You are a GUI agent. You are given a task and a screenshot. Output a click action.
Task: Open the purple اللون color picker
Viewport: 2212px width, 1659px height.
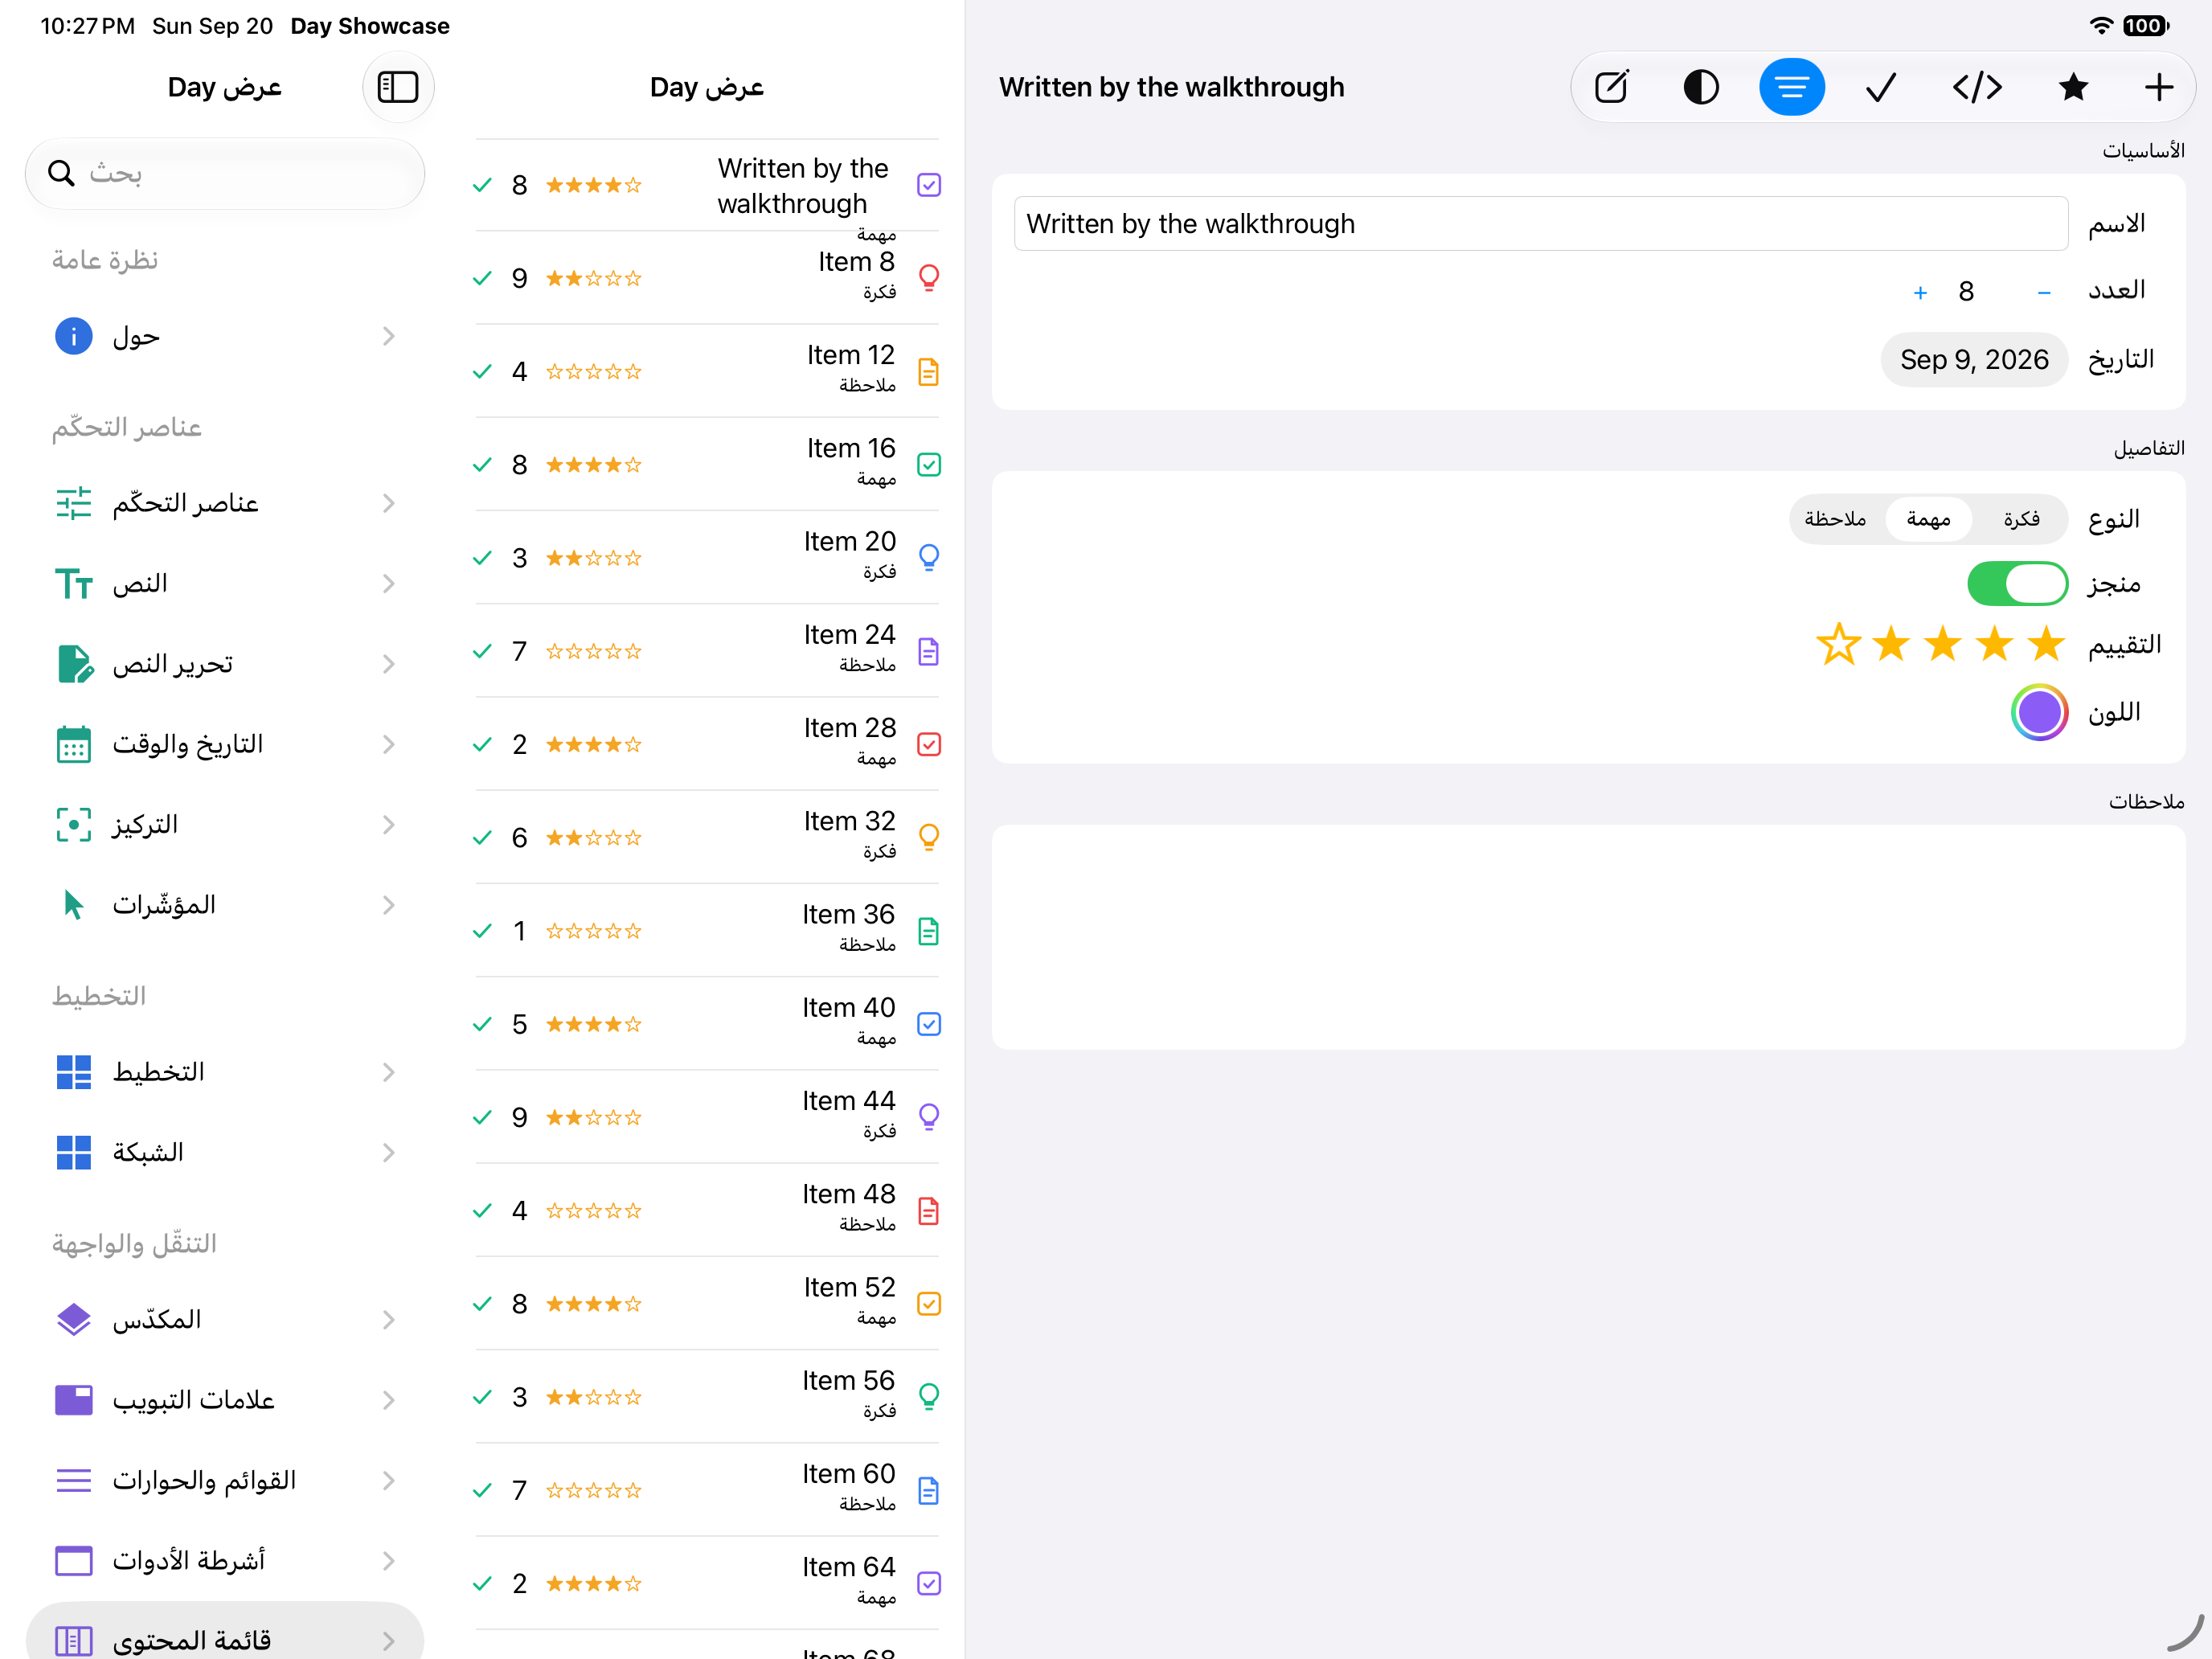[x=2038, y=712]
